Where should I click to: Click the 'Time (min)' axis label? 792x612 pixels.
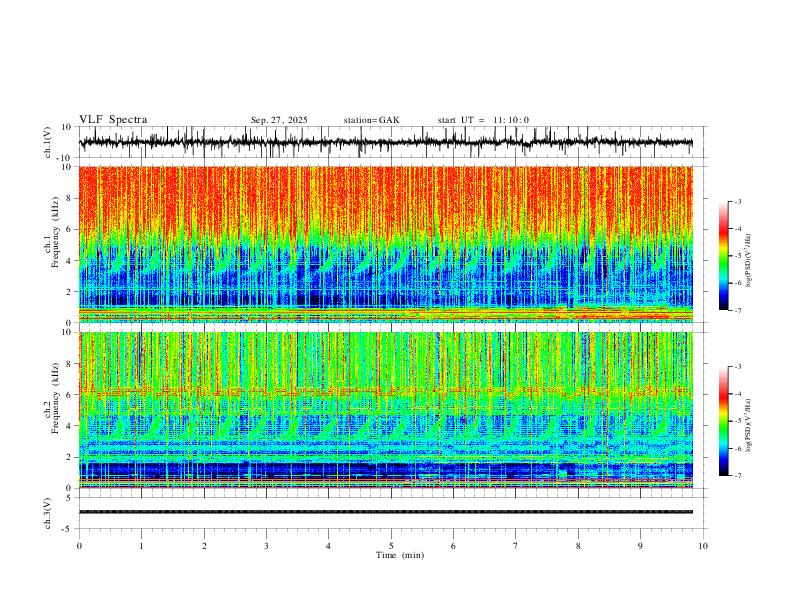400,555
